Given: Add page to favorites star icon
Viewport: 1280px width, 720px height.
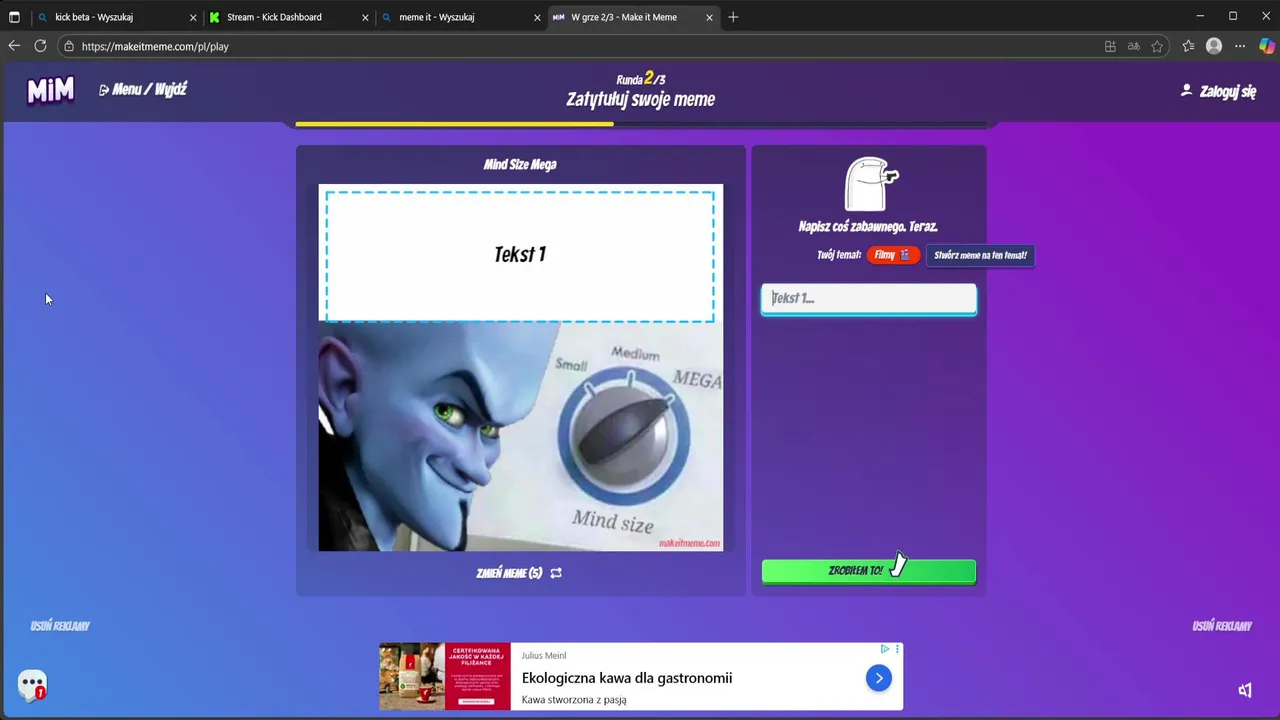Looking at the screenshot, I should pos(1157,46).
